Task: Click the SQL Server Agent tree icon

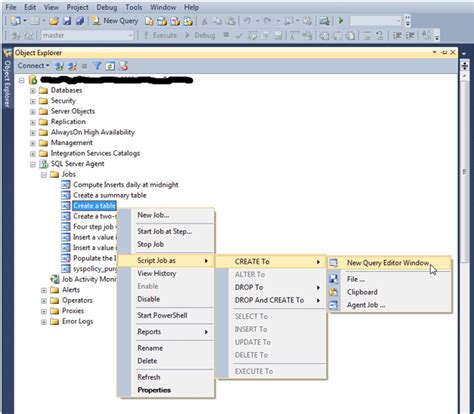Action: click(x=44, y=164)
